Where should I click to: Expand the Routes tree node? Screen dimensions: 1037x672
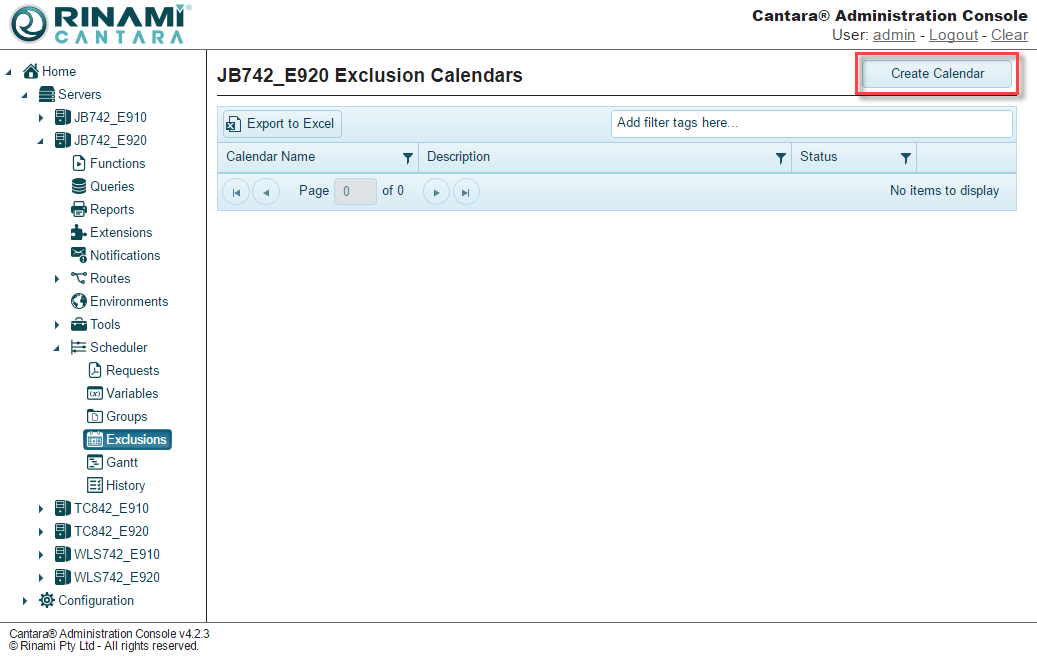[x=57, y=278]
